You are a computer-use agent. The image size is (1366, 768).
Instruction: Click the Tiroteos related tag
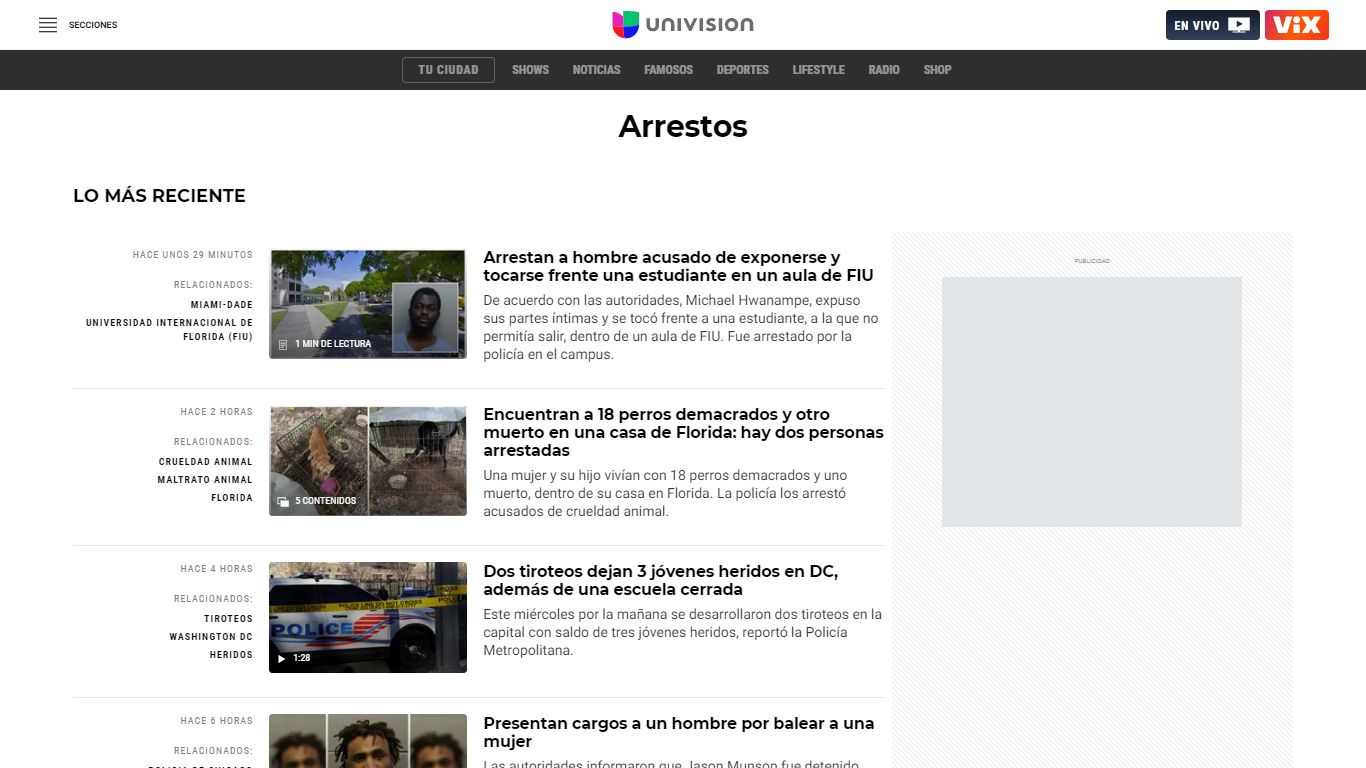229,619
